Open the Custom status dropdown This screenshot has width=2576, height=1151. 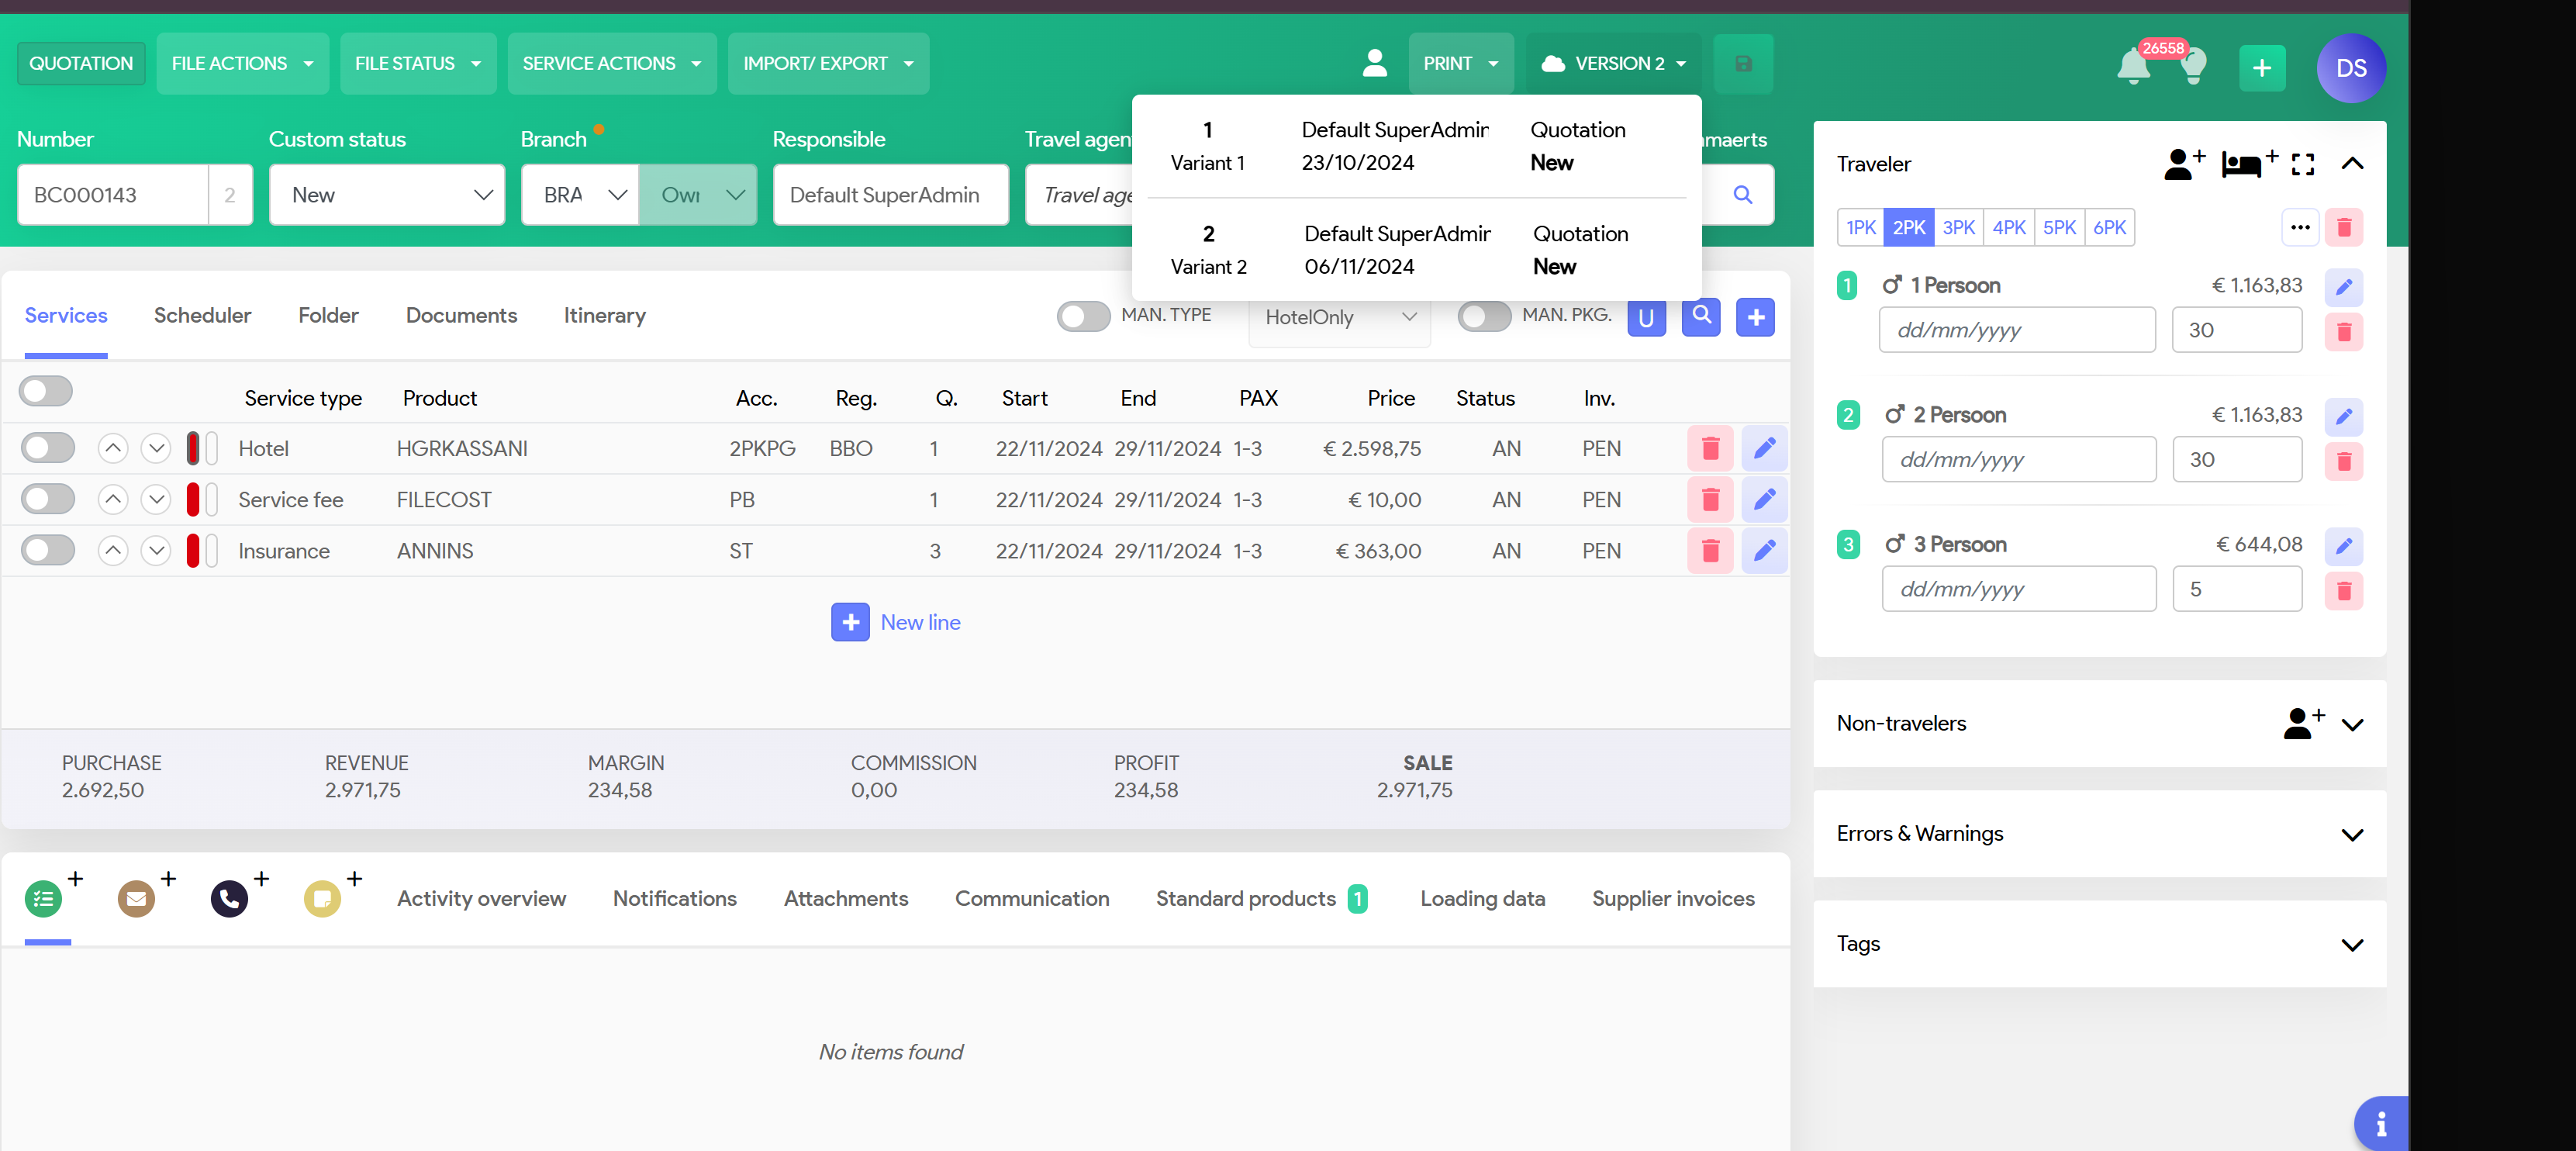[x=386, y=195]
